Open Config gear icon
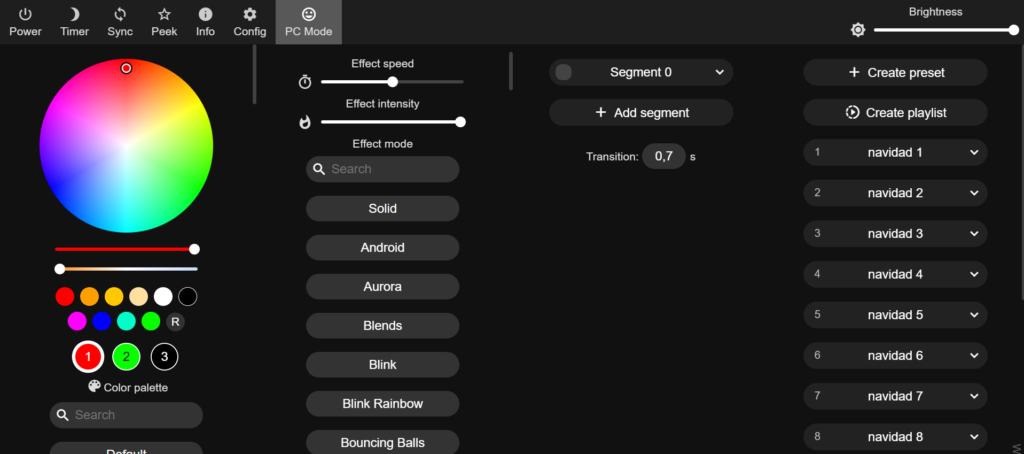This screenshot has width=1024, height=454. point(249,14)
